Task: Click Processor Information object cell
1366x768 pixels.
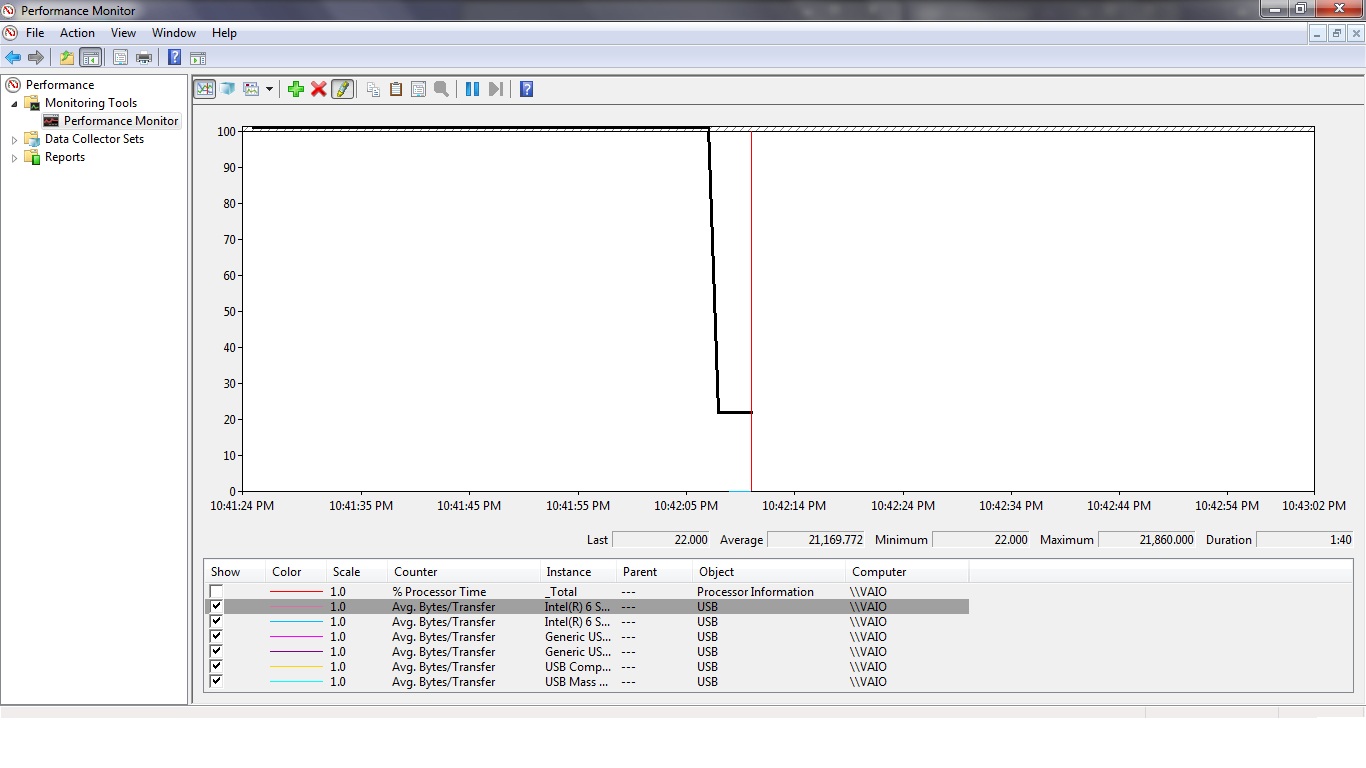Action: 755,592
